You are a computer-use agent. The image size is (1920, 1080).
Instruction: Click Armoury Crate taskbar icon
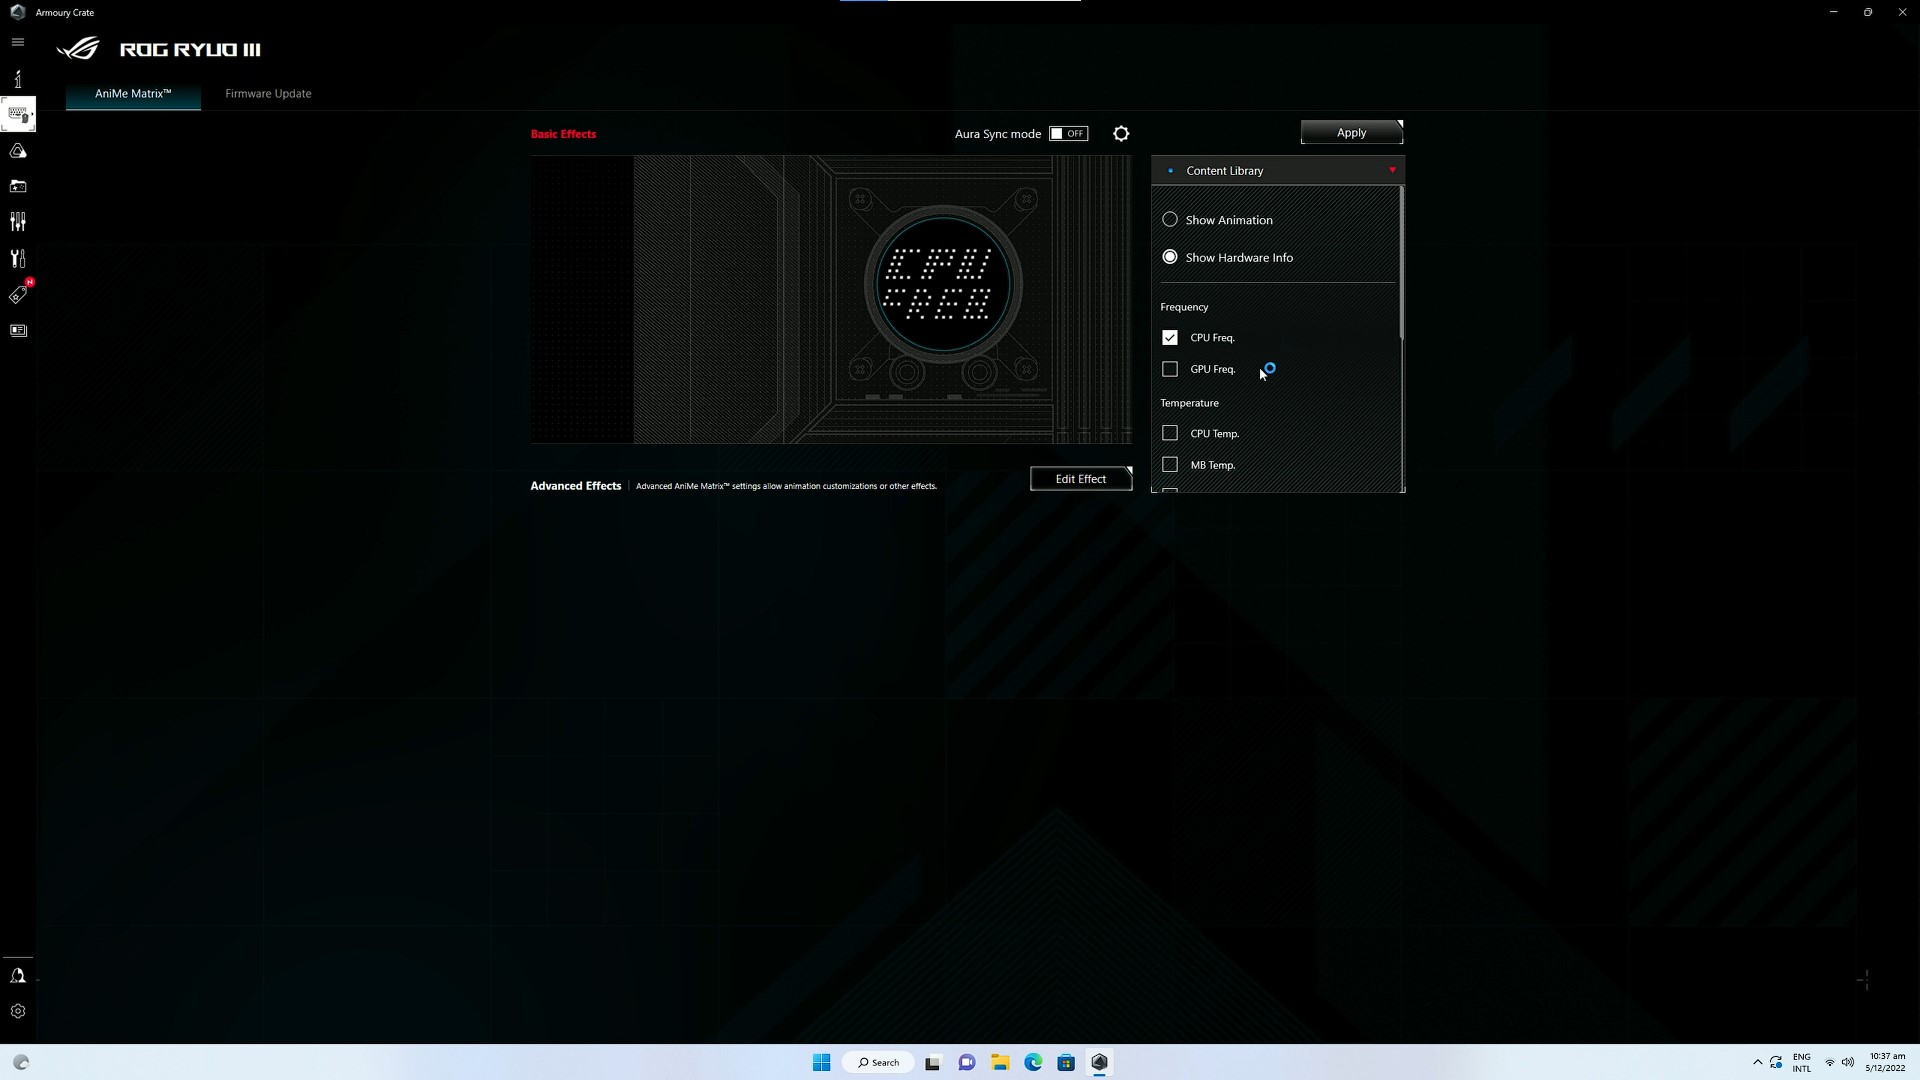click(1099, 1062)
